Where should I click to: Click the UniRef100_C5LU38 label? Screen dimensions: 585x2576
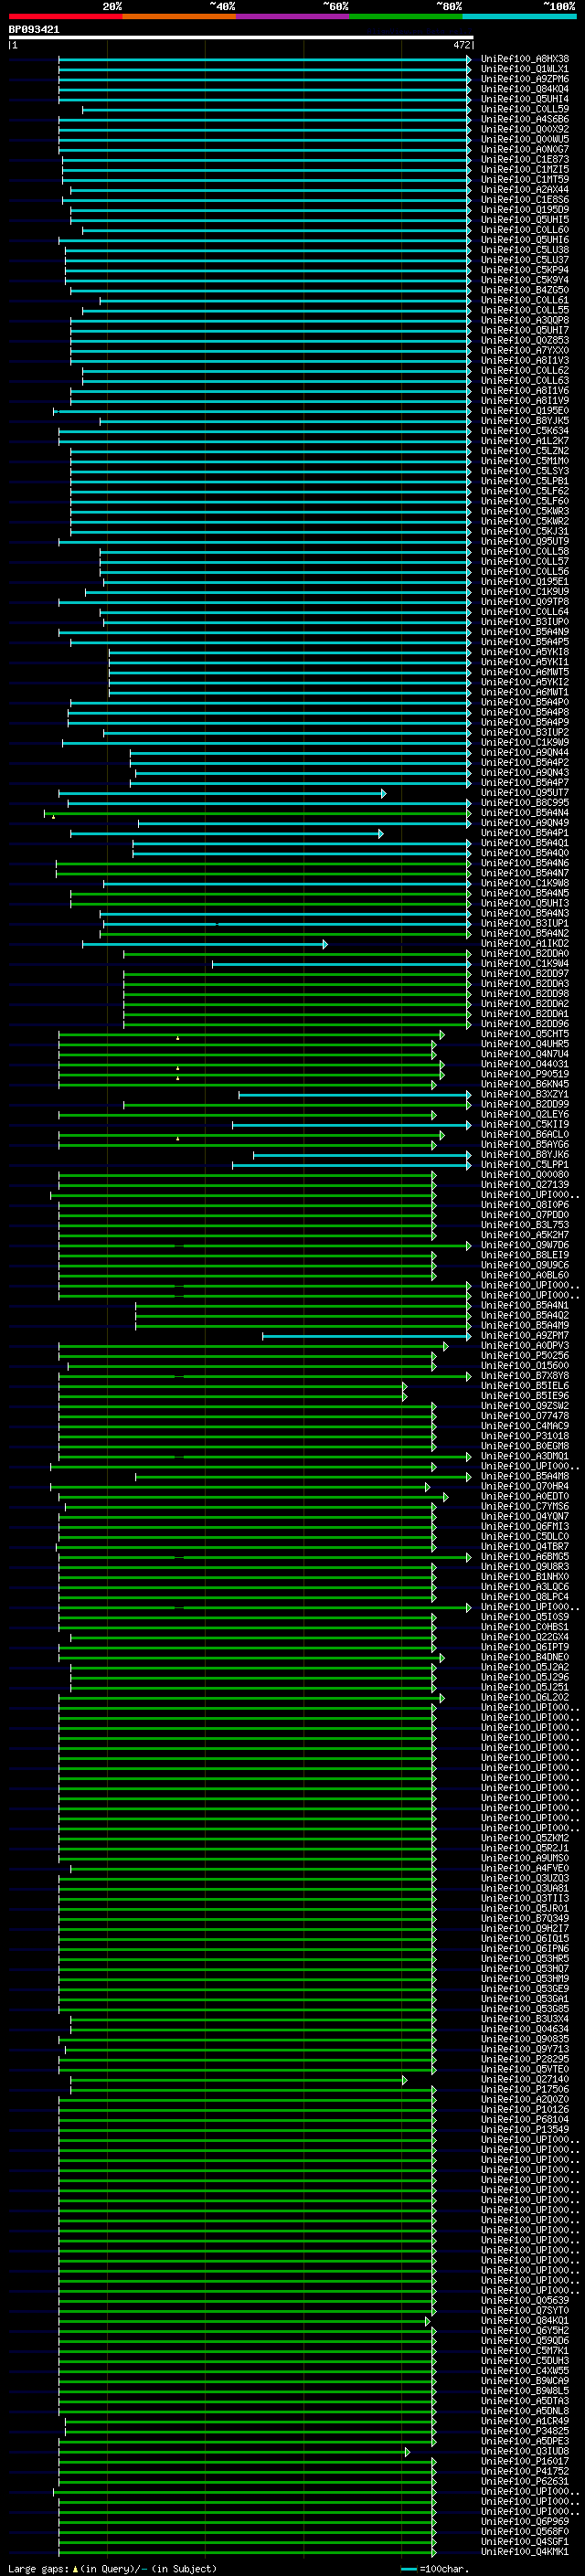525,250
